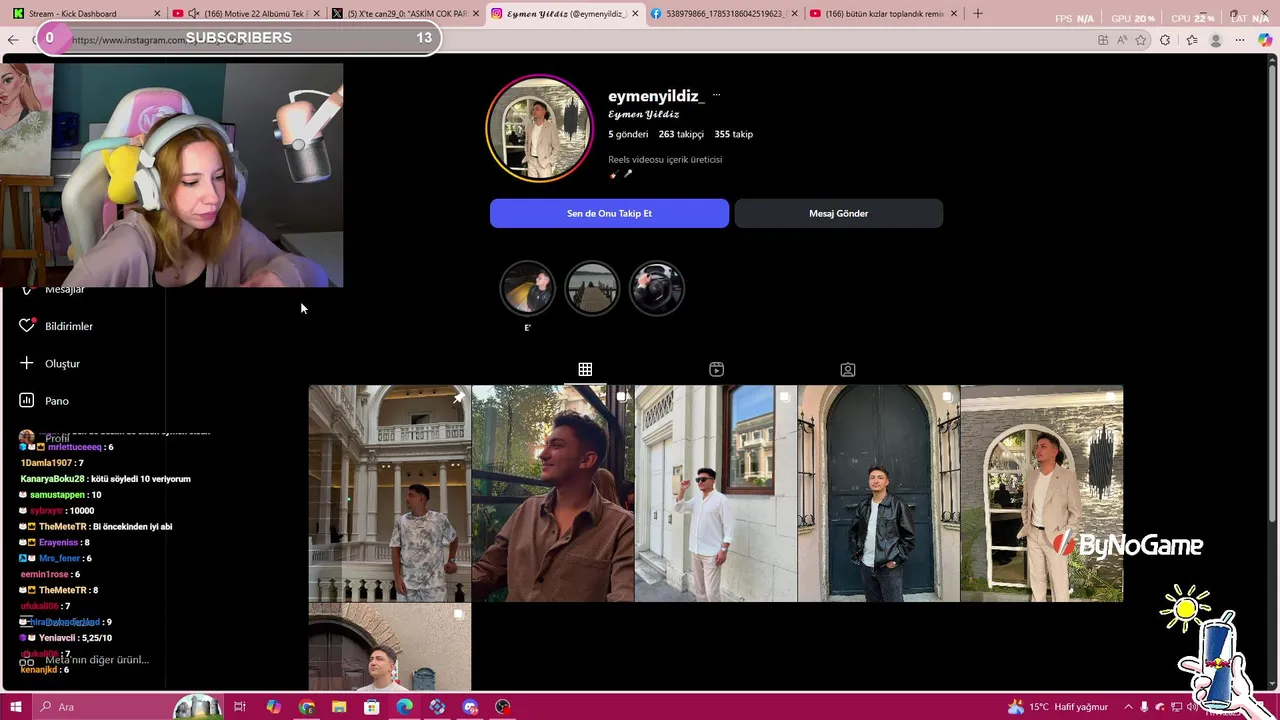Open the brown jacket smiling post
1280x720 pixels.
[552, 493]
